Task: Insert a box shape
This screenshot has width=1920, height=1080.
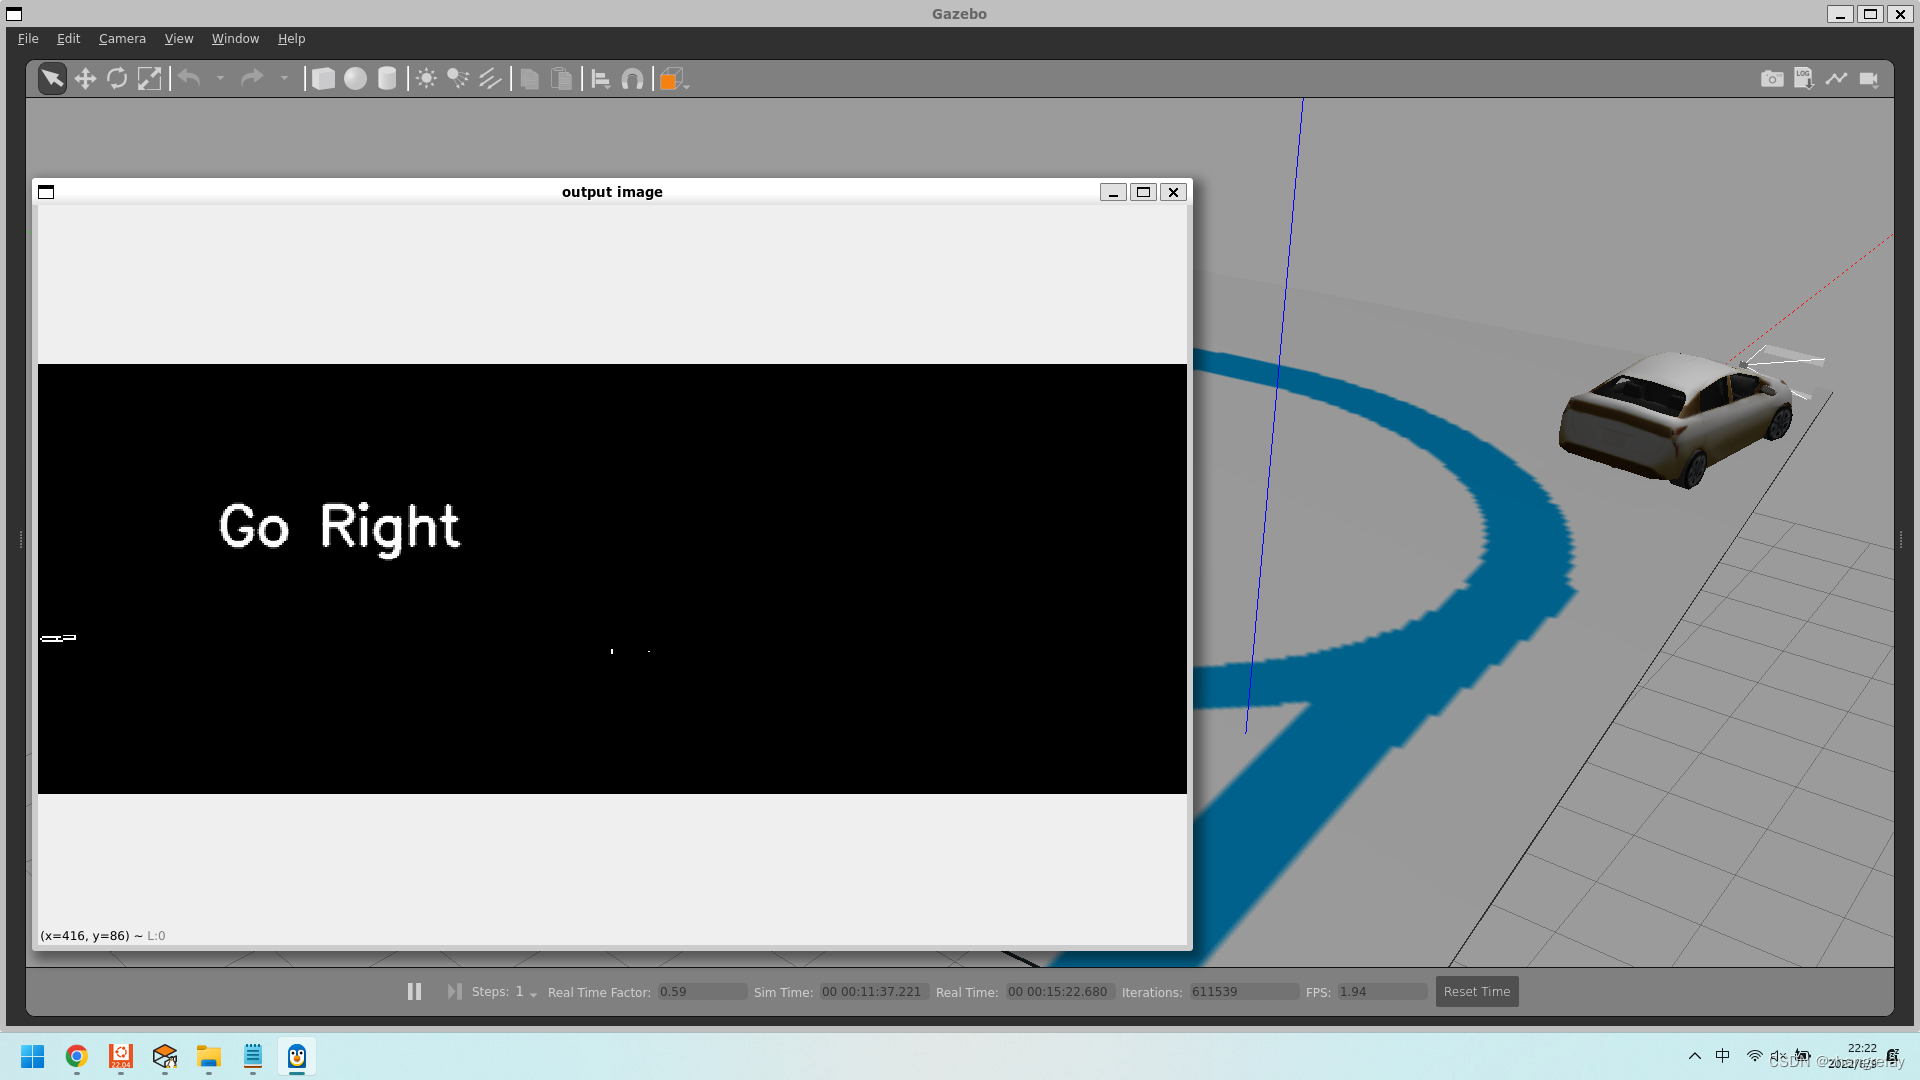Action: [x=323, y=79]
